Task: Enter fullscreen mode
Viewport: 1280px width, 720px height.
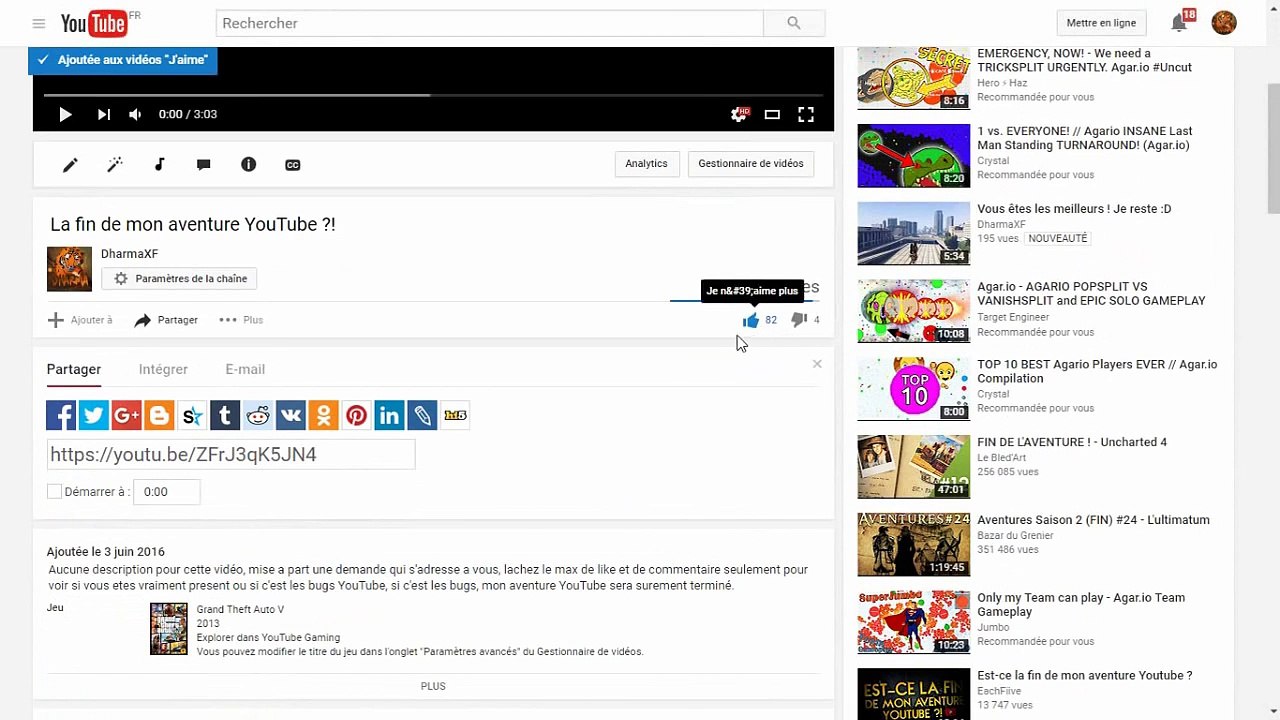Action: [806, 114]
